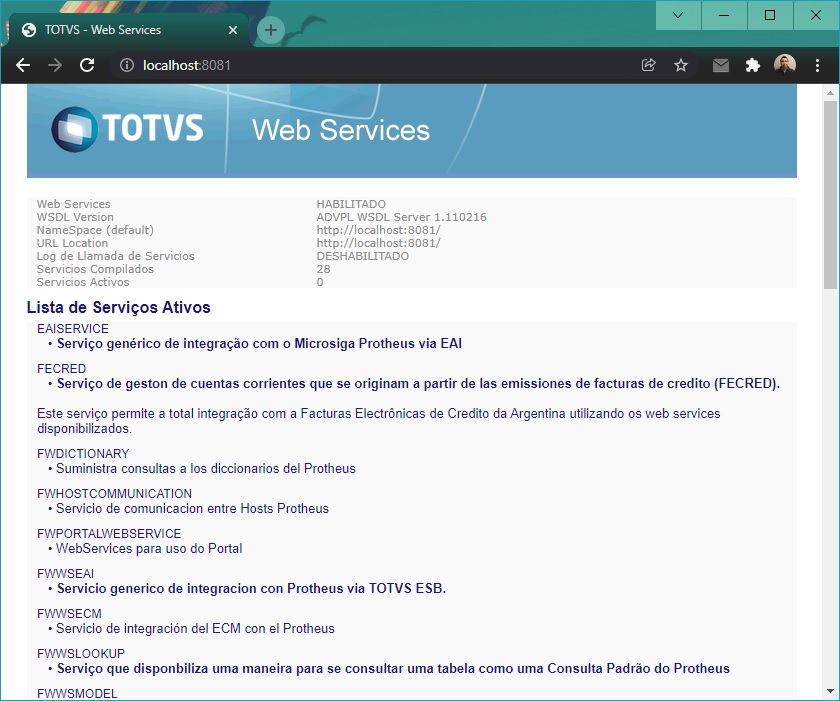Viewport: 840px width, 701px height.
Task: Open the FWWSMODEL service link
Action: coord(77,694)
